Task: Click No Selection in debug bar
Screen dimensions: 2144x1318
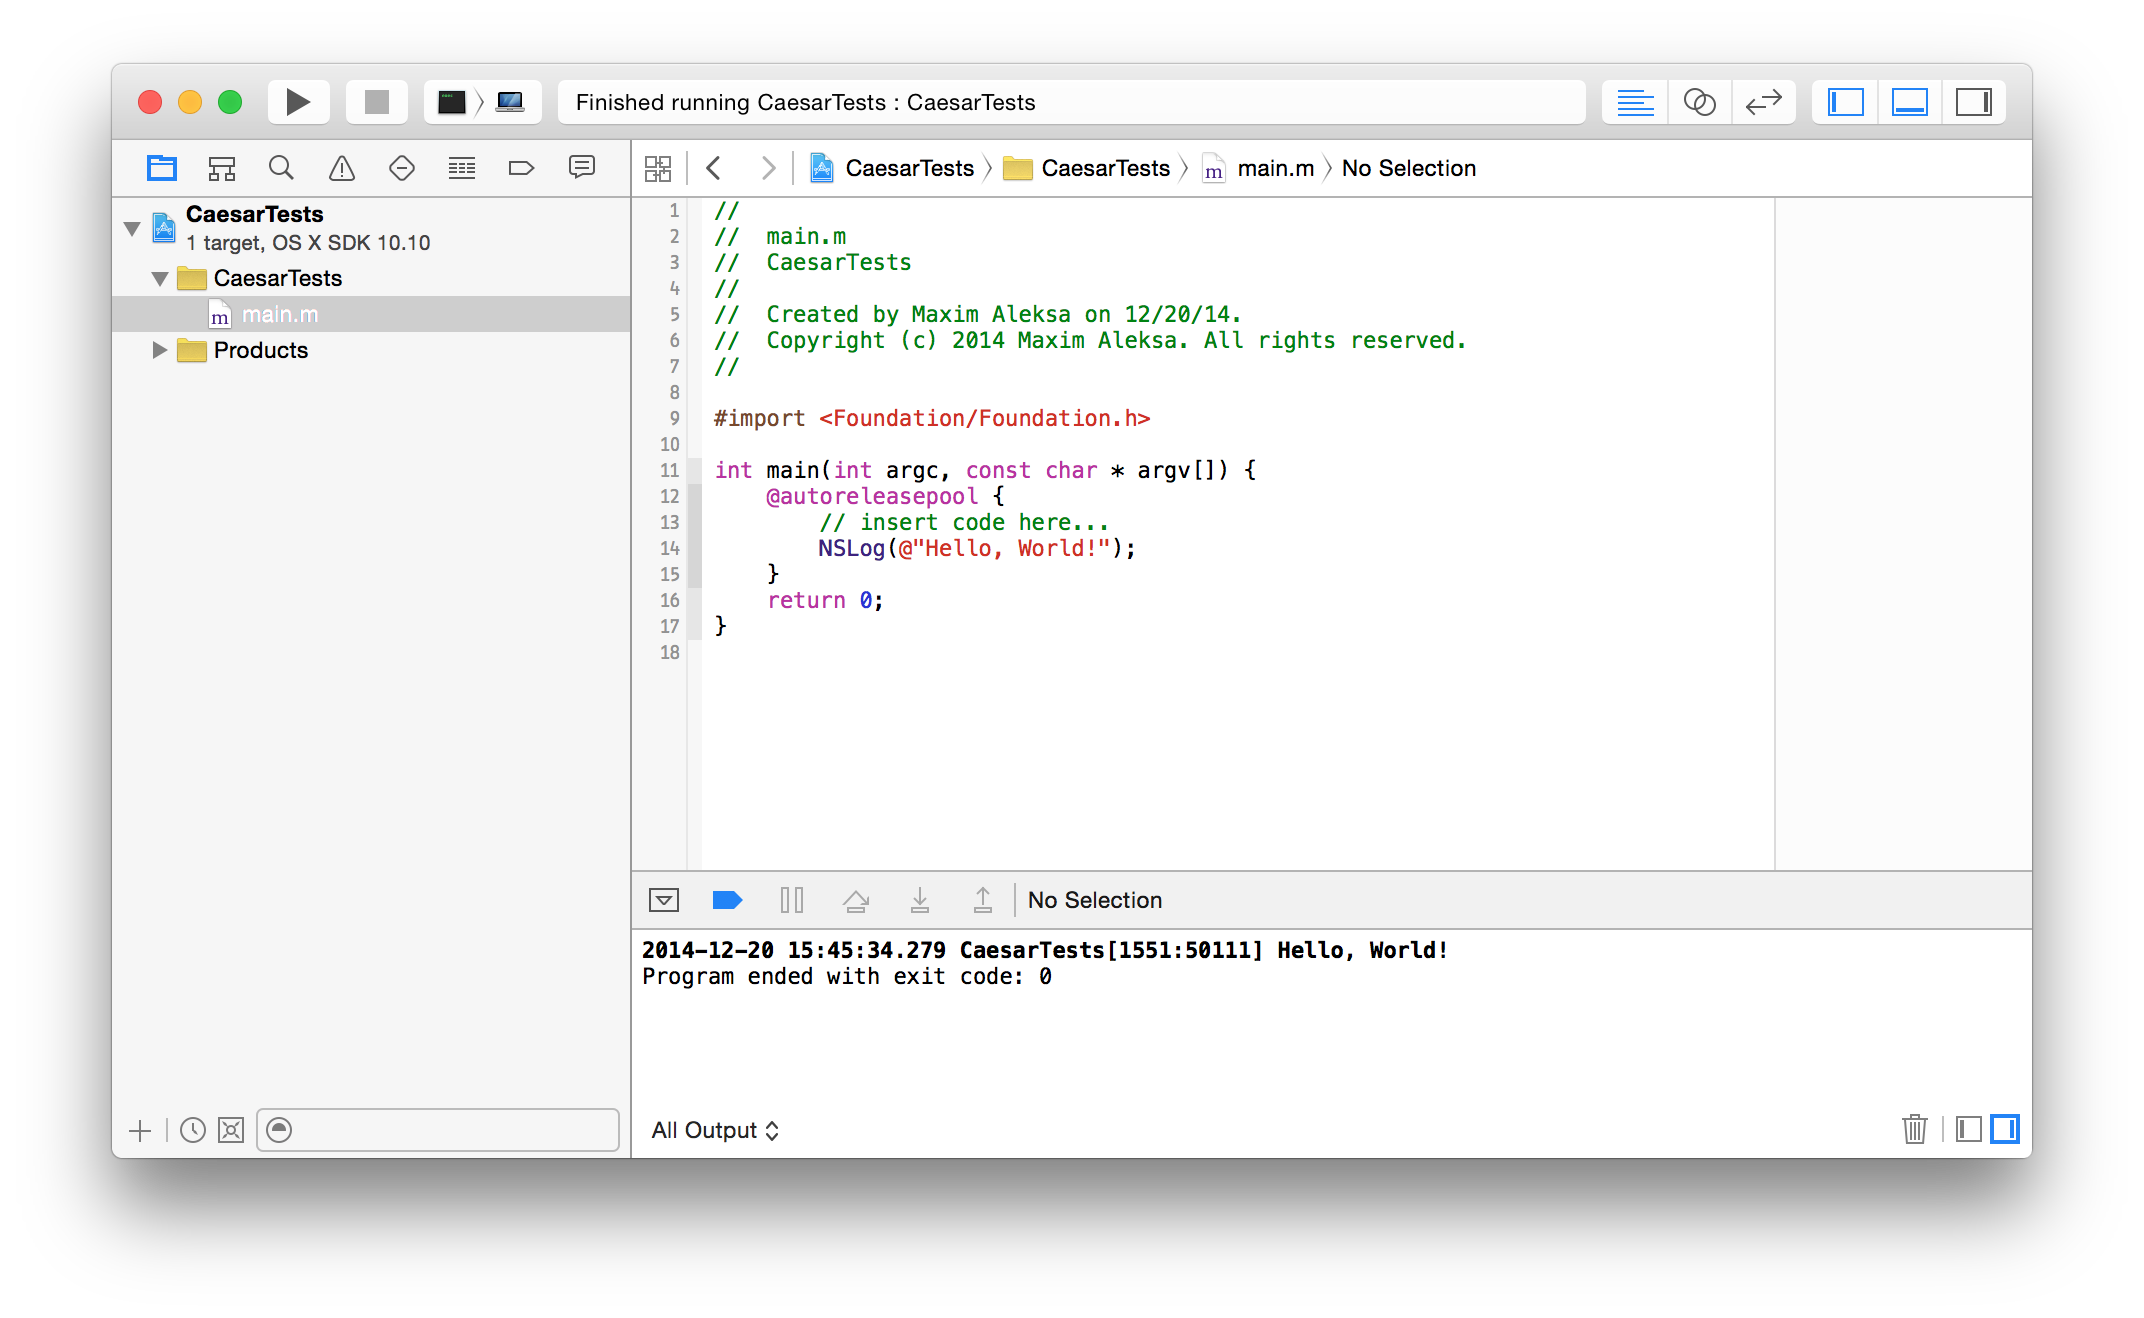Action: coord(1095,900)
